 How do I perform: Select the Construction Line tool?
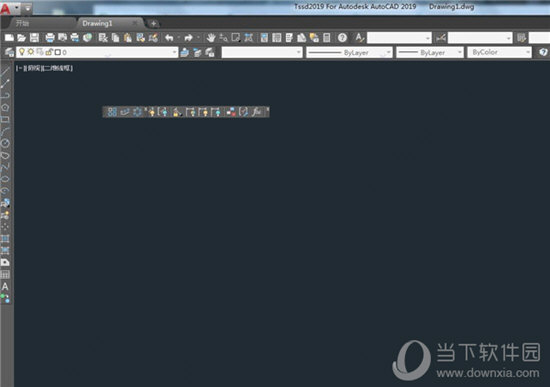(5, 83)
